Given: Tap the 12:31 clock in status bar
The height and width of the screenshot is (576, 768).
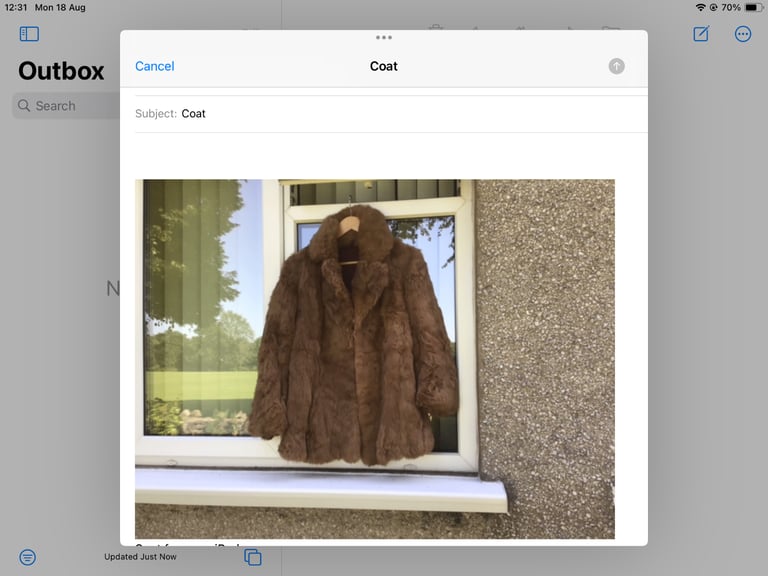Looking at the screenshot, I should [x=16, y=7].
